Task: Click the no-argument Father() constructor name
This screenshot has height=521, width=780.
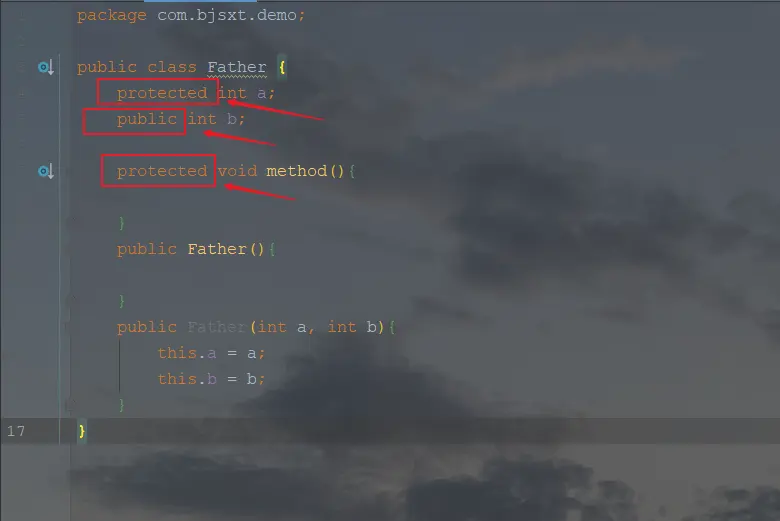Action: click(217, 249)
